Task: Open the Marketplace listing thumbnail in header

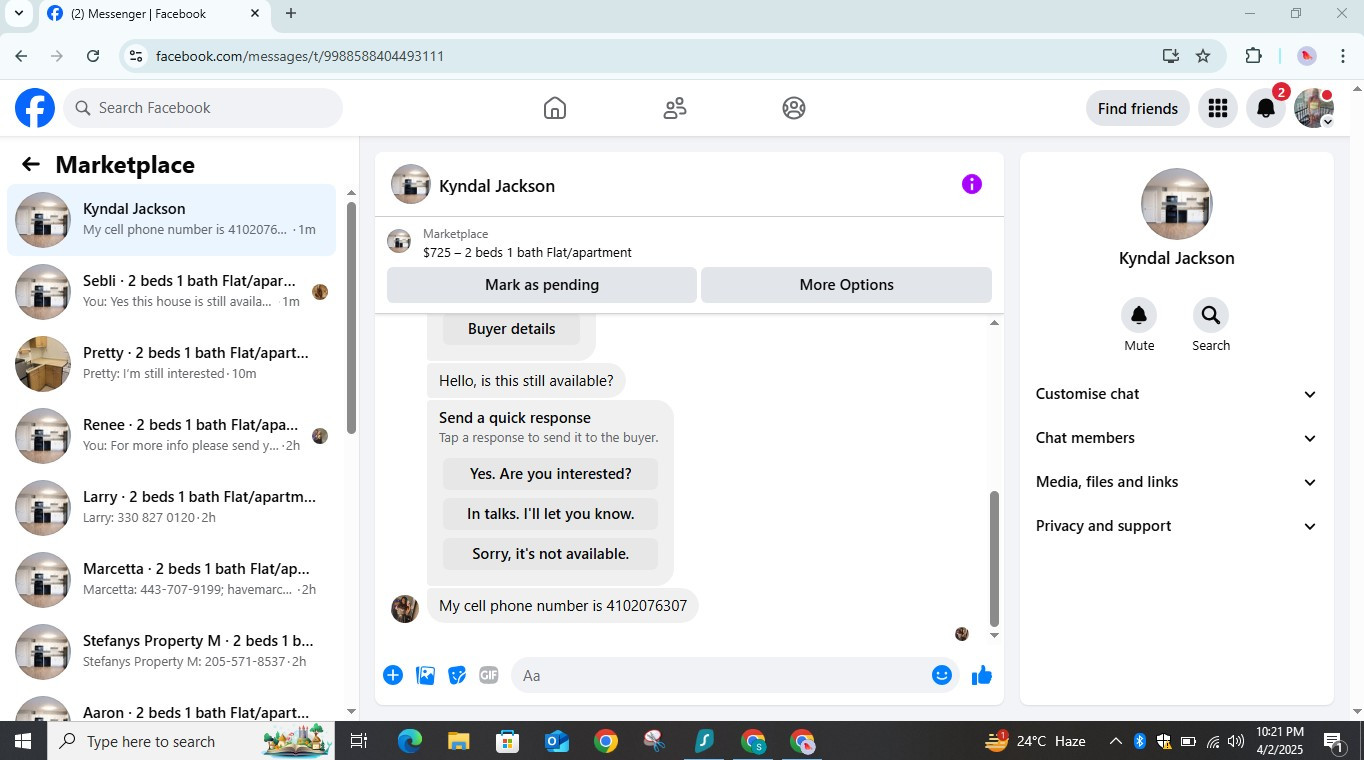Action: 399,241
